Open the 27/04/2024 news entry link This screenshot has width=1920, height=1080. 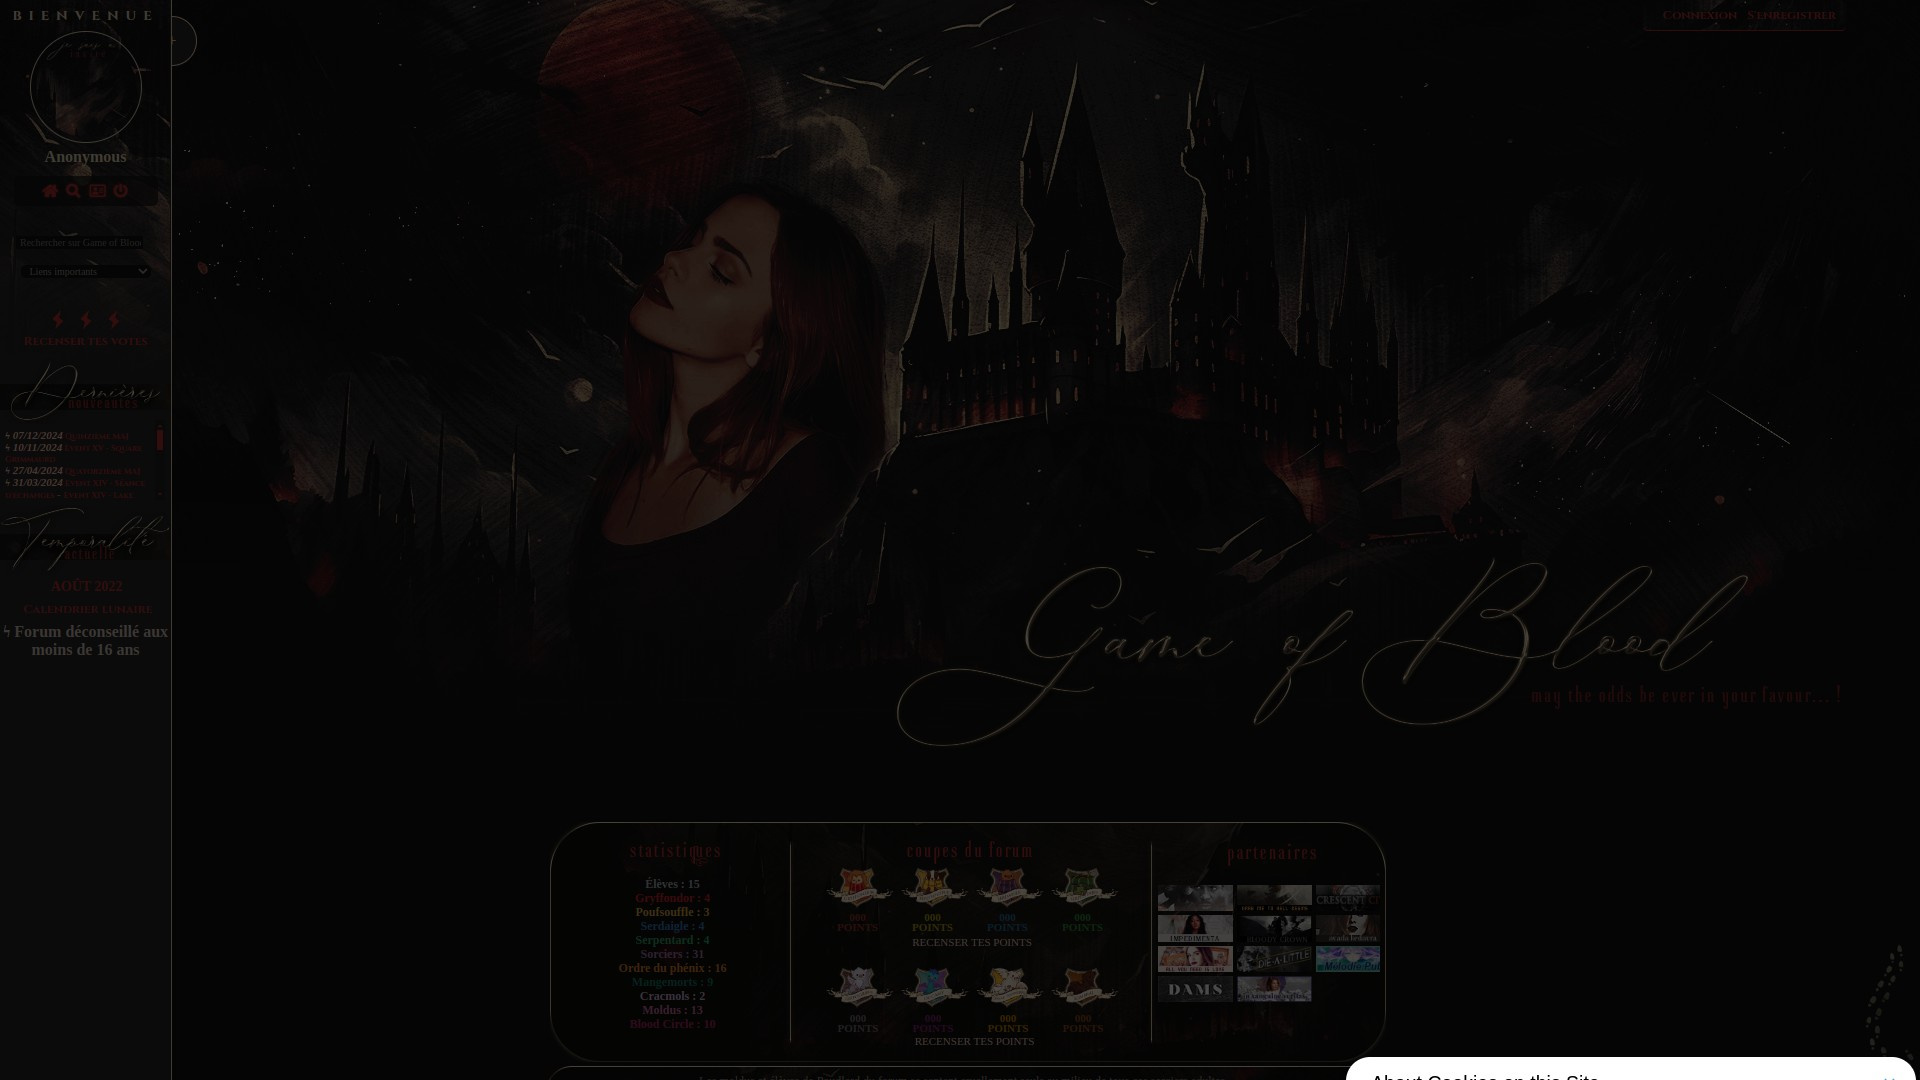tap(103, 471)
